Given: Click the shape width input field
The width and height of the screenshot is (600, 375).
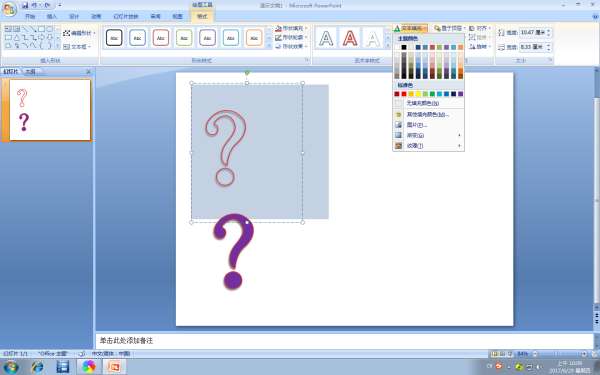Looking at the screenshot, I should pos(532,47).
